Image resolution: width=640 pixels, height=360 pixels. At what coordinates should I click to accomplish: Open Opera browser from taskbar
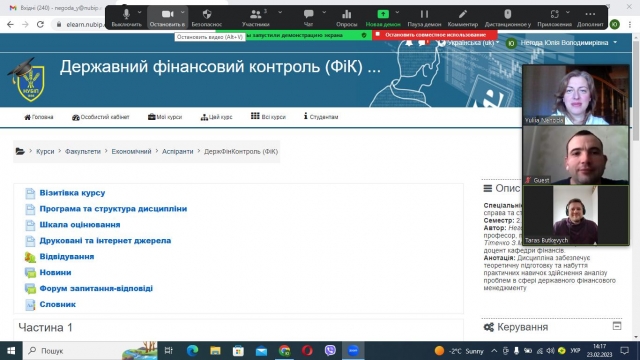(307, 351)
